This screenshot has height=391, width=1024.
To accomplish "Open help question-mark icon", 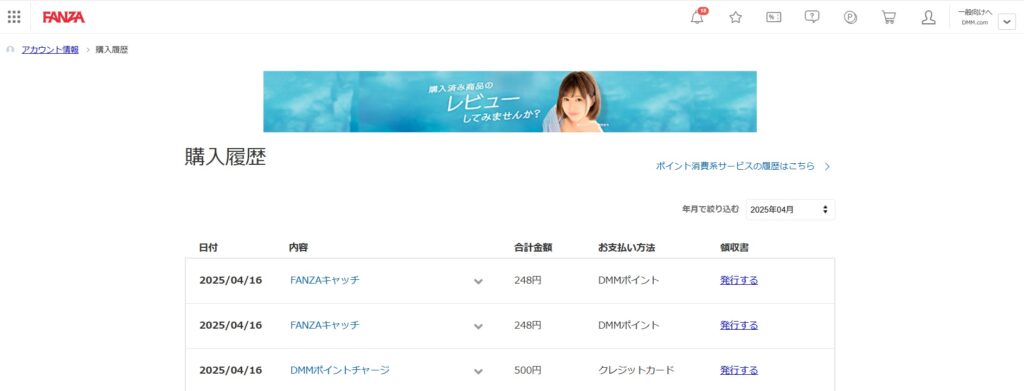I will point(812,18).
